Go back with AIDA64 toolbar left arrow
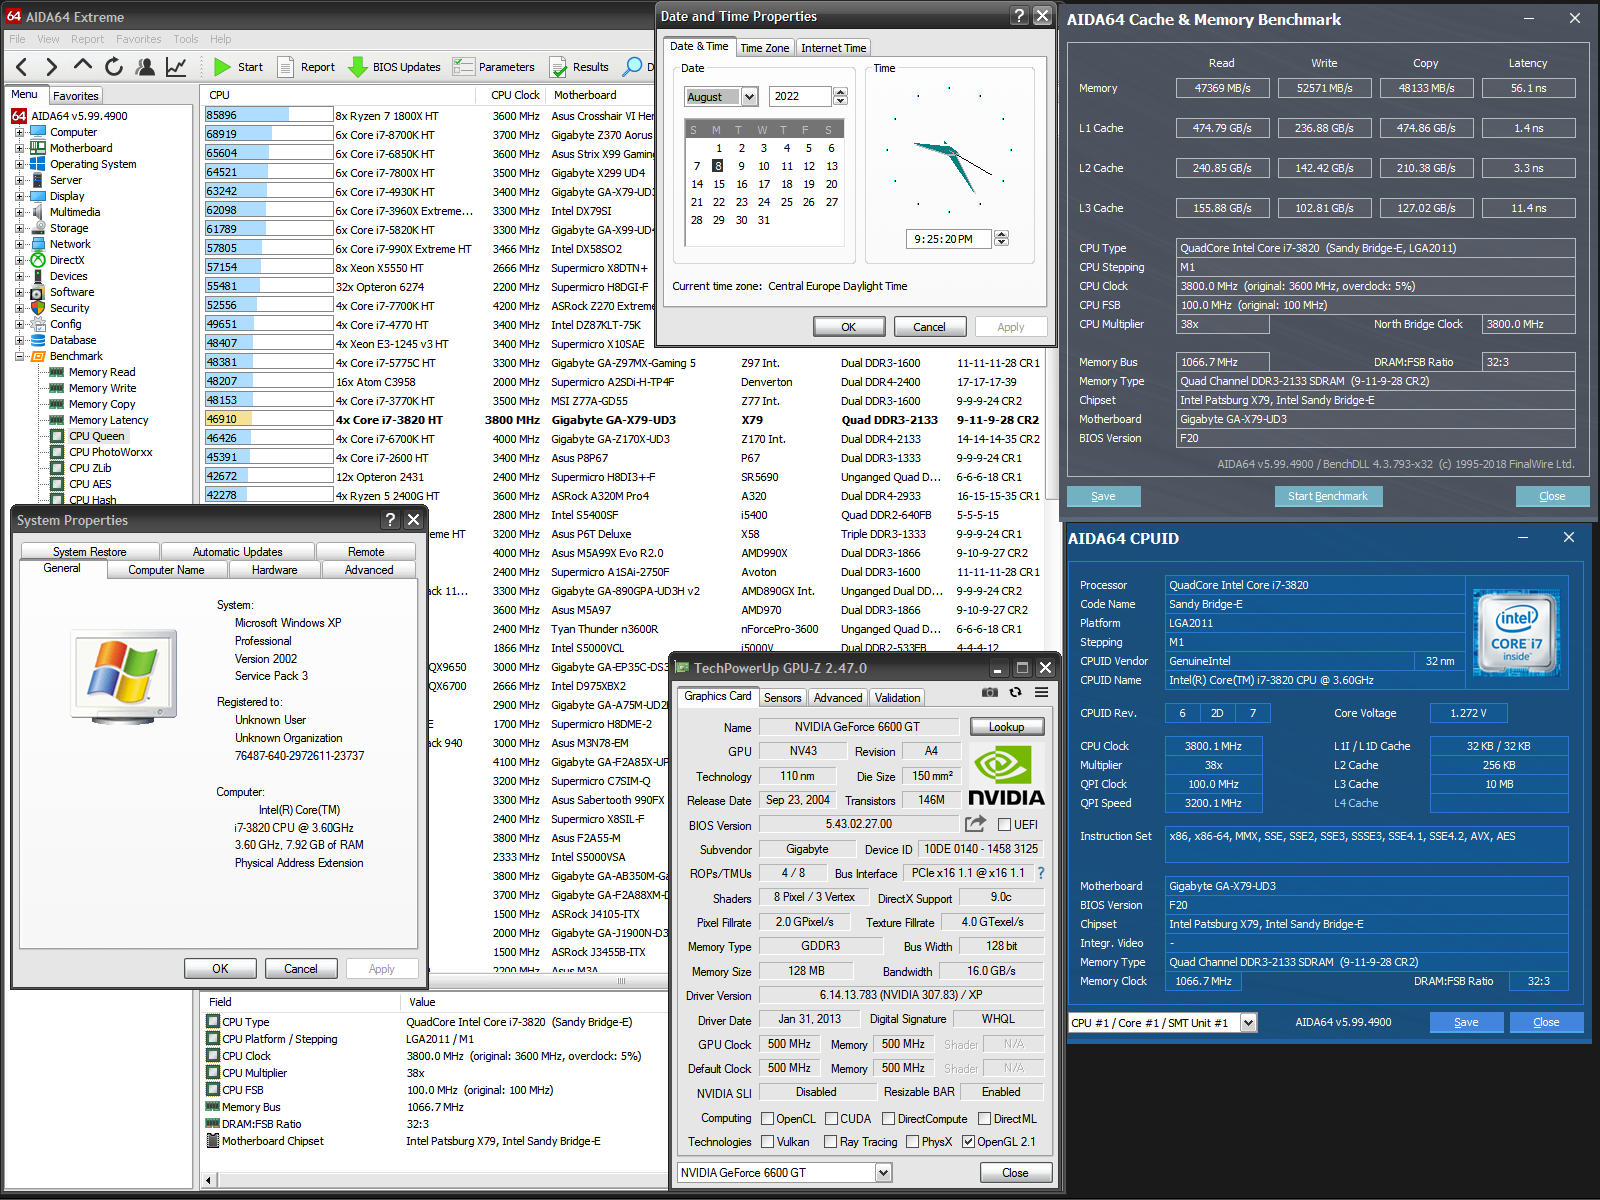Screen dimensions: 1600x1200 coord(22,67)
